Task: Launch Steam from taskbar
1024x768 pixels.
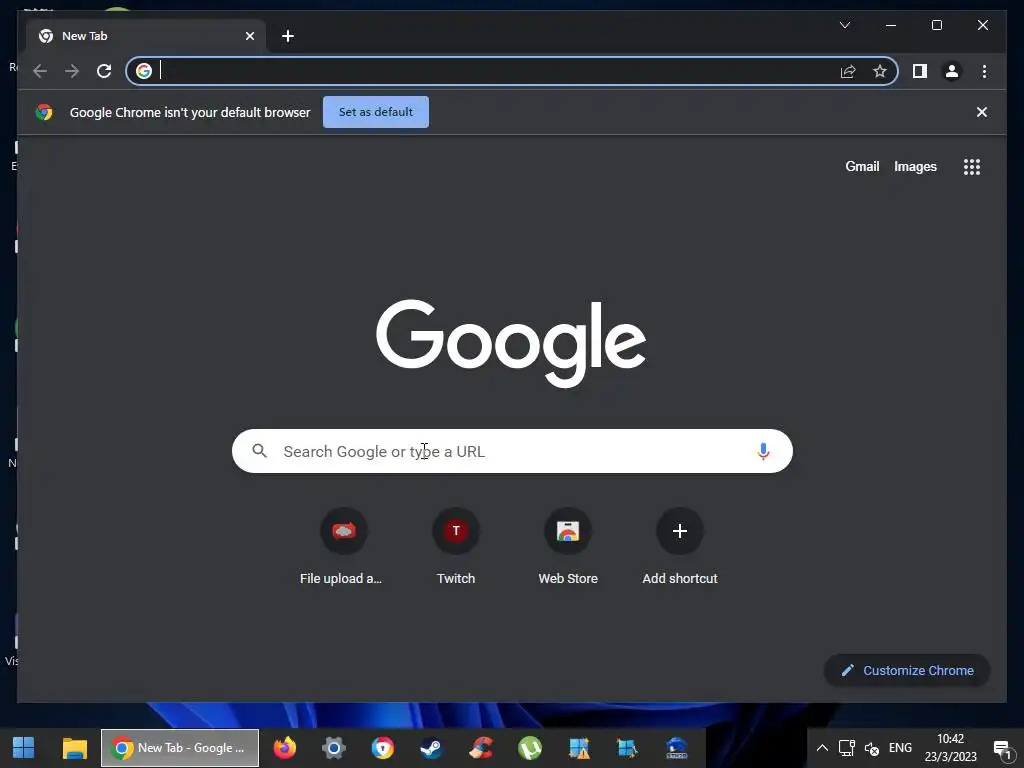Action: 431,748
